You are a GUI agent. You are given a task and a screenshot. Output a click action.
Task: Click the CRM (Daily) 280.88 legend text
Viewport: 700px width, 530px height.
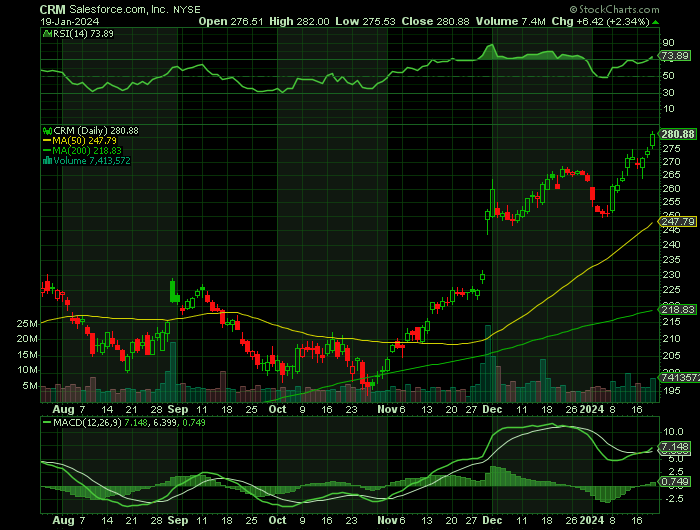pyautogui.click(x=96, y=131)
